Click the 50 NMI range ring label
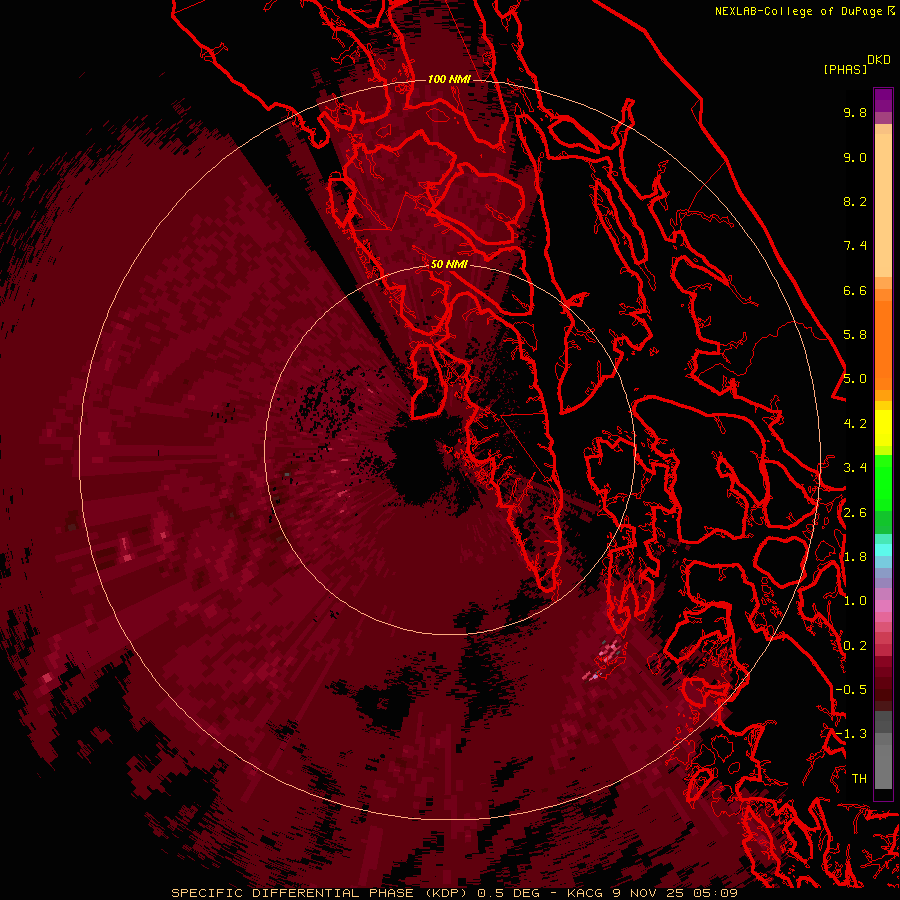 449,264
